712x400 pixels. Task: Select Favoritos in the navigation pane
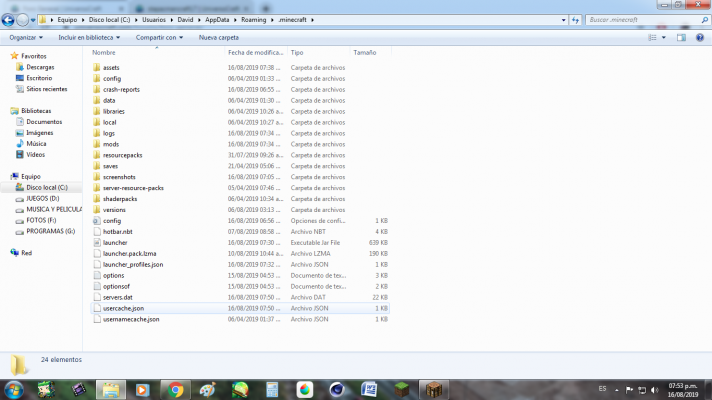(34, 56)
